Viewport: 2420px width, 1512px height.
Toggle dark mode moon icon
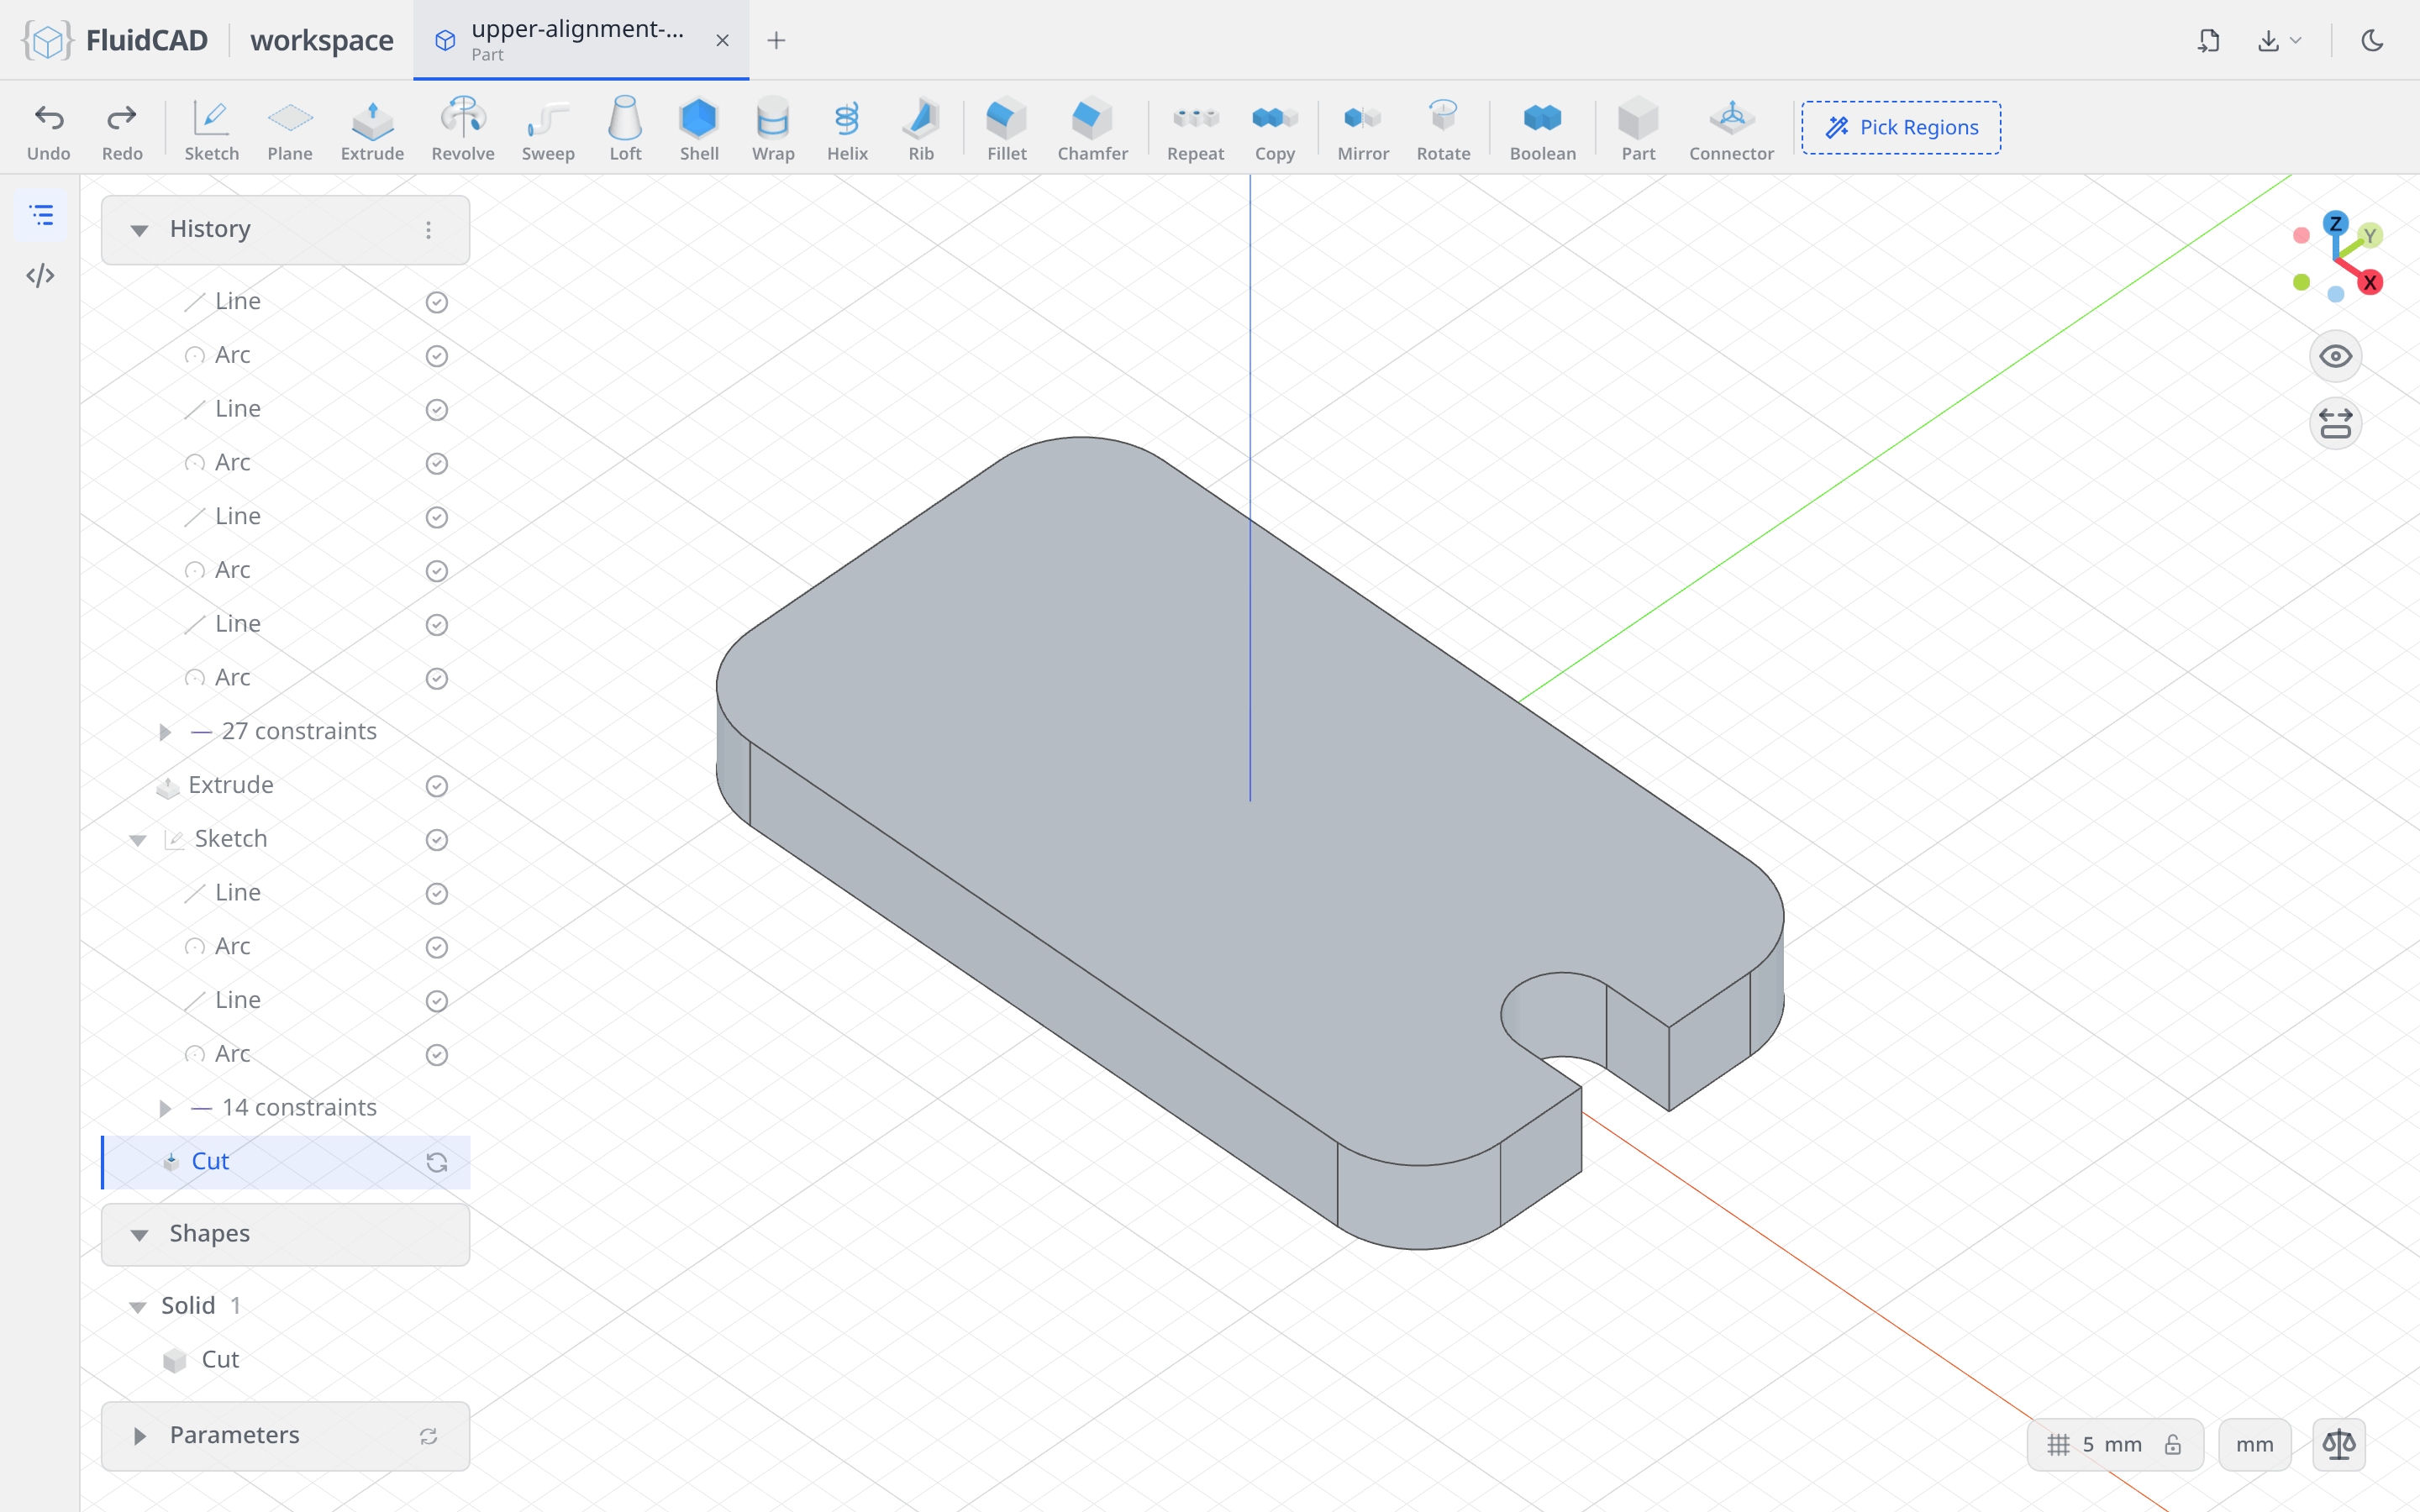pyautogui.click(x=2372, y=40)
